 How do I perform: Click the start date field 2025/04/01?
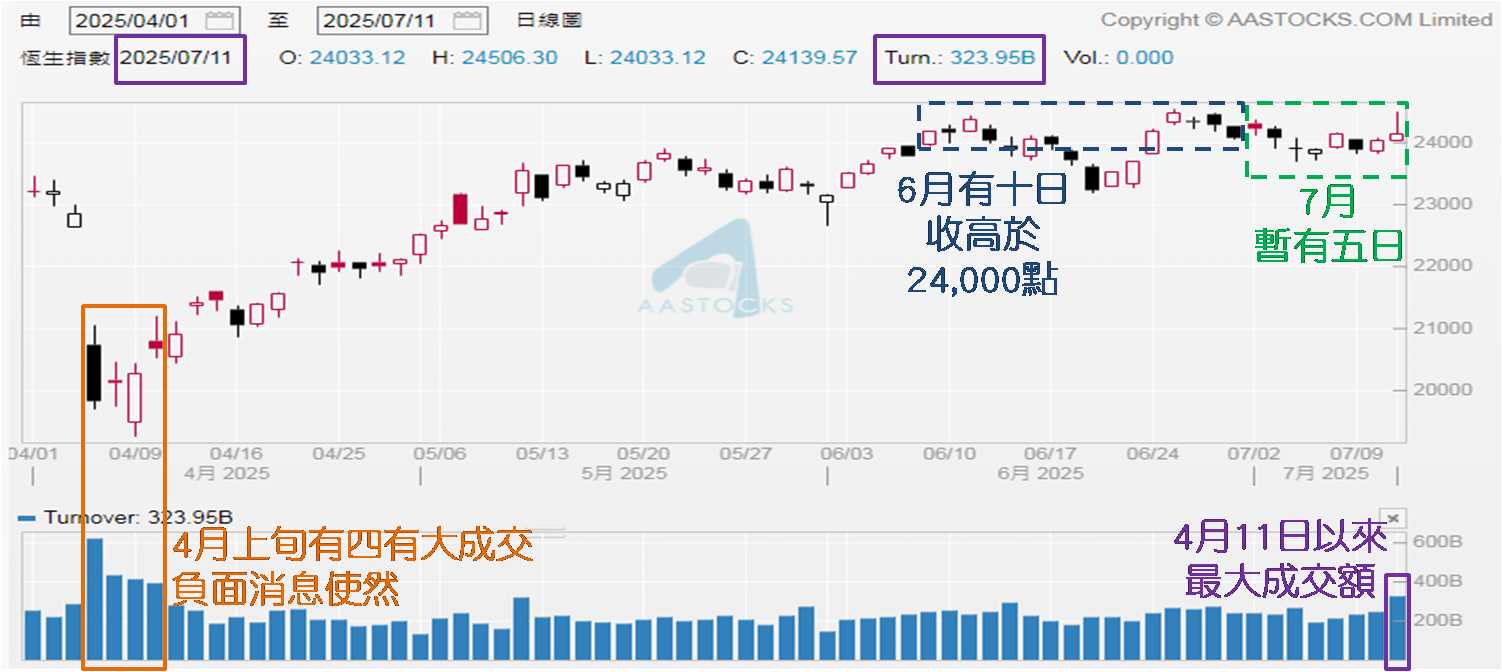[x=136, y=20]
